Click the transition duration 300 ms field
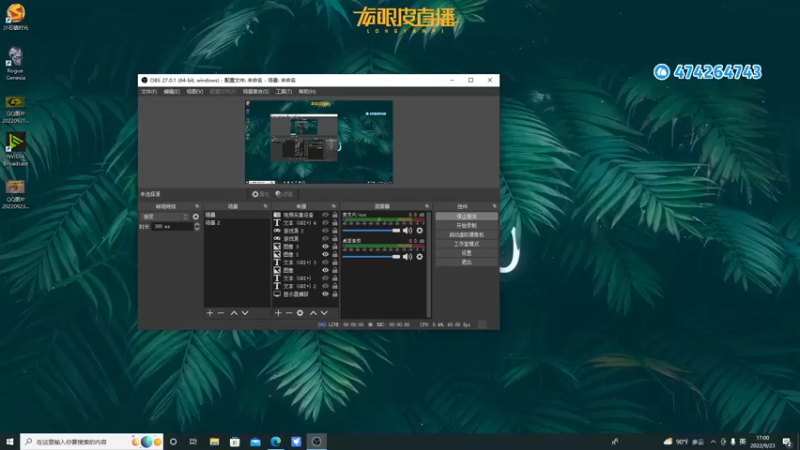 coord(171,227)
